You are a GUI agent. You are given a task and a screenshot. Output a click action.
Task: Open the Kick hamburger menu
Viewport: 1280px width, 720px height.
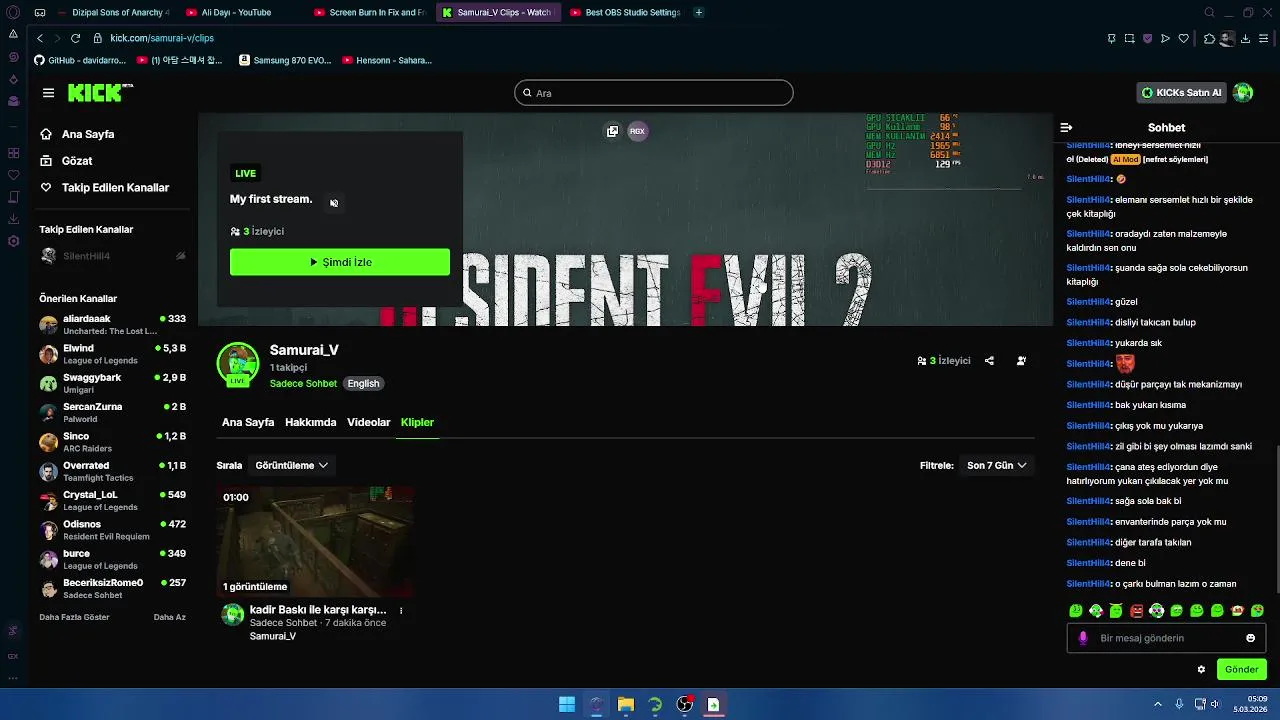point(48,93)
